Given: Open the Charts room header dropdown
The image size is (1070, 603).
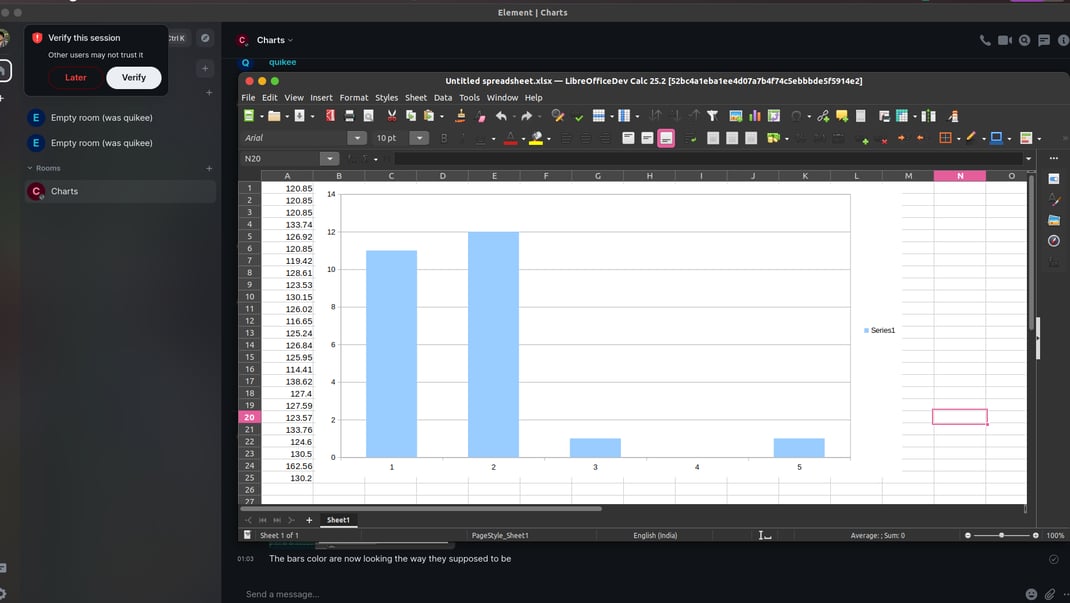Looking at the screenshot, I should pyautogui.click(x=290, y=40).
